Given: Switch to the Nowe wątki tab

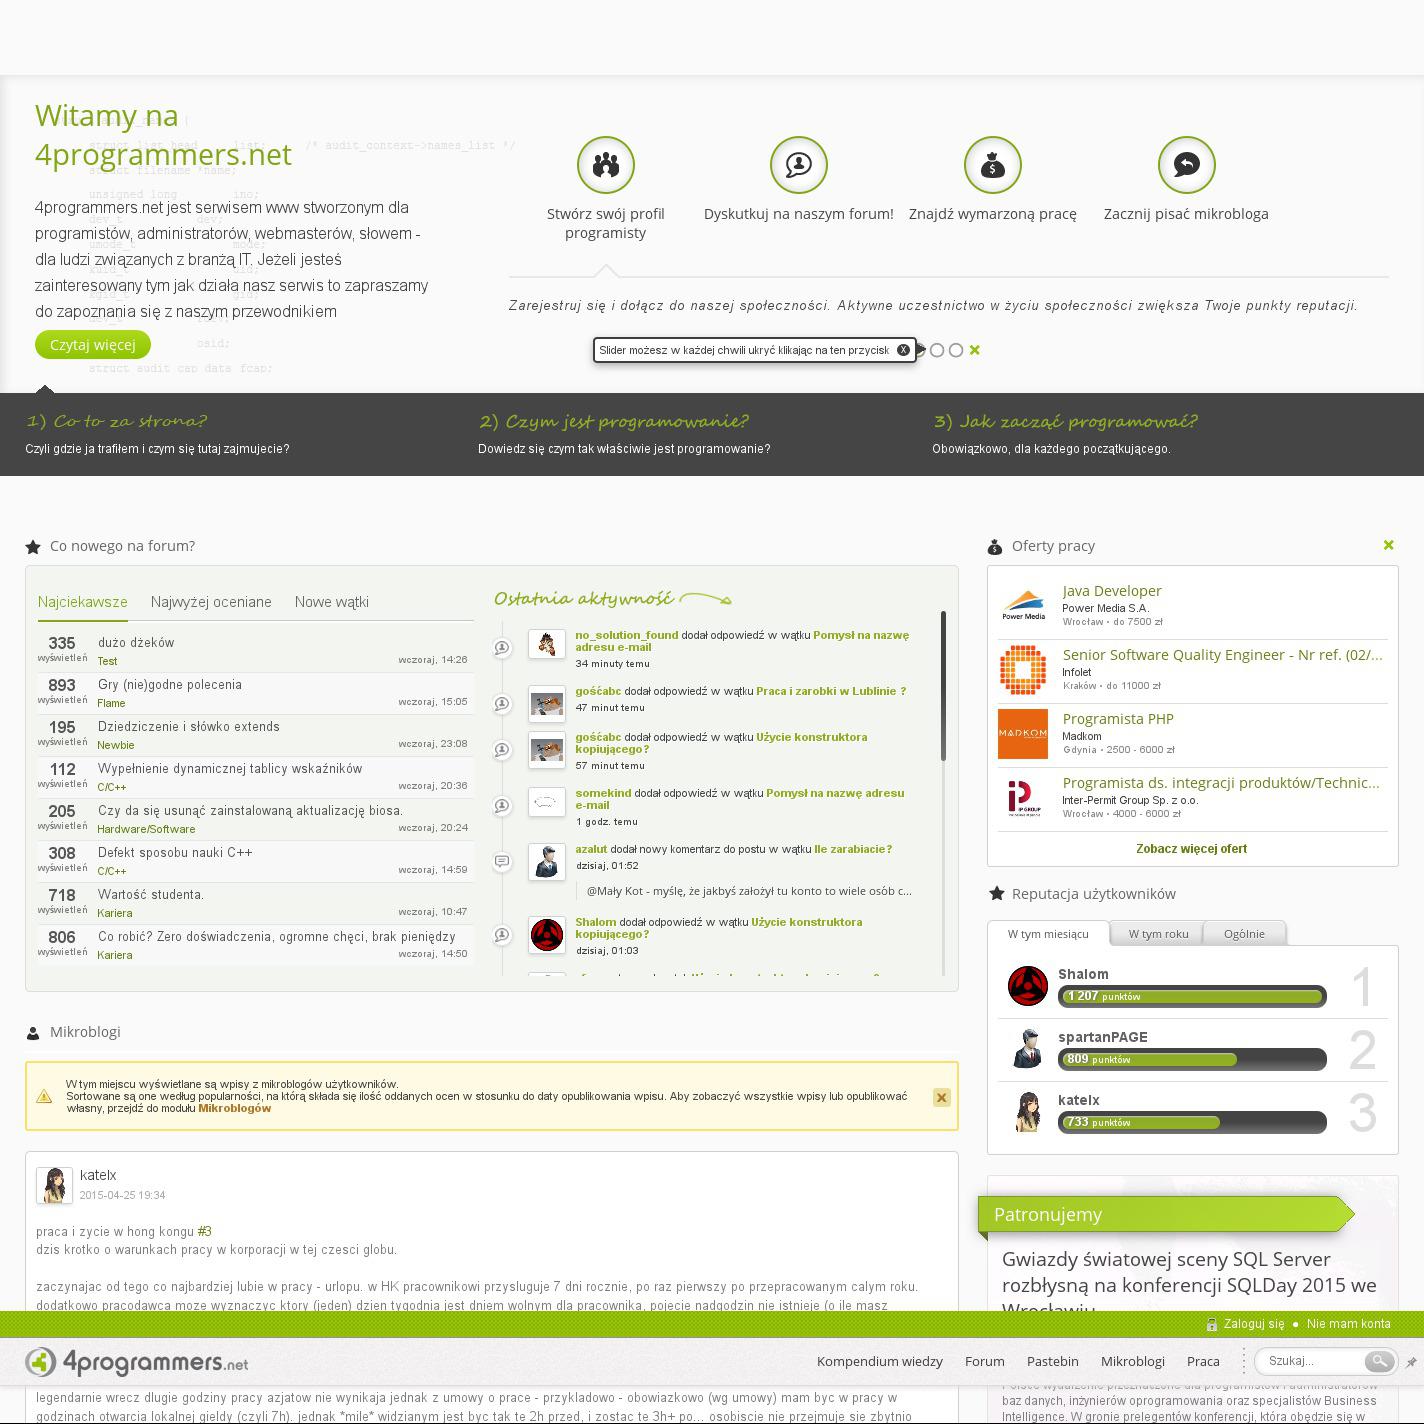Looking at the screenshot, I should [332, 602].
